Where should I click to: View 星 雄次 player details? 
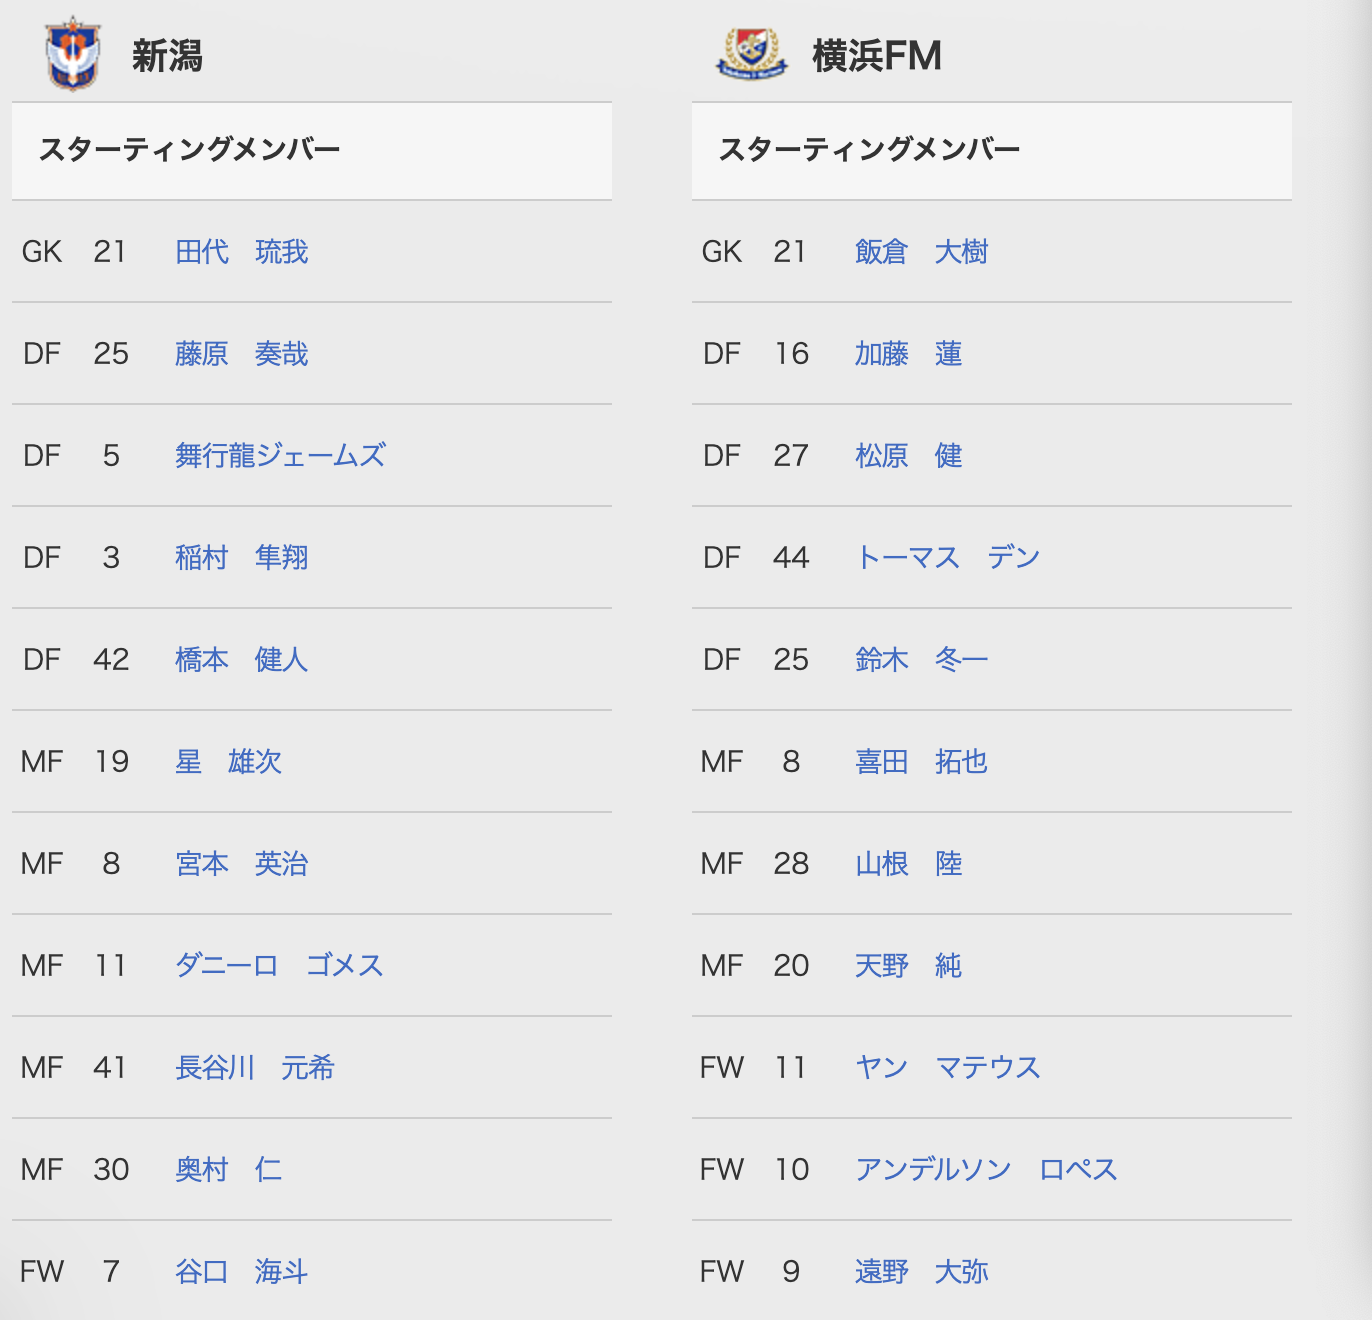pyautogui.click(x=228, y=762)
